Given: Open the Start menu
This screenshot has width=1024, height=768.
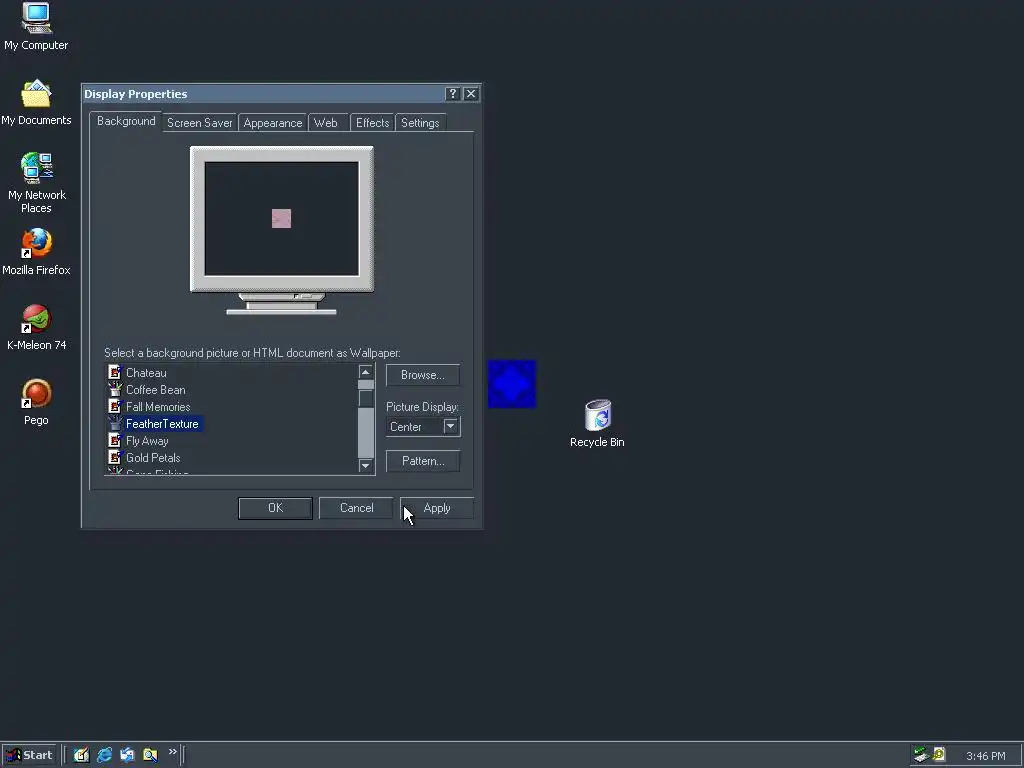Looking at the screenshot, I should (x=30, y=755).
